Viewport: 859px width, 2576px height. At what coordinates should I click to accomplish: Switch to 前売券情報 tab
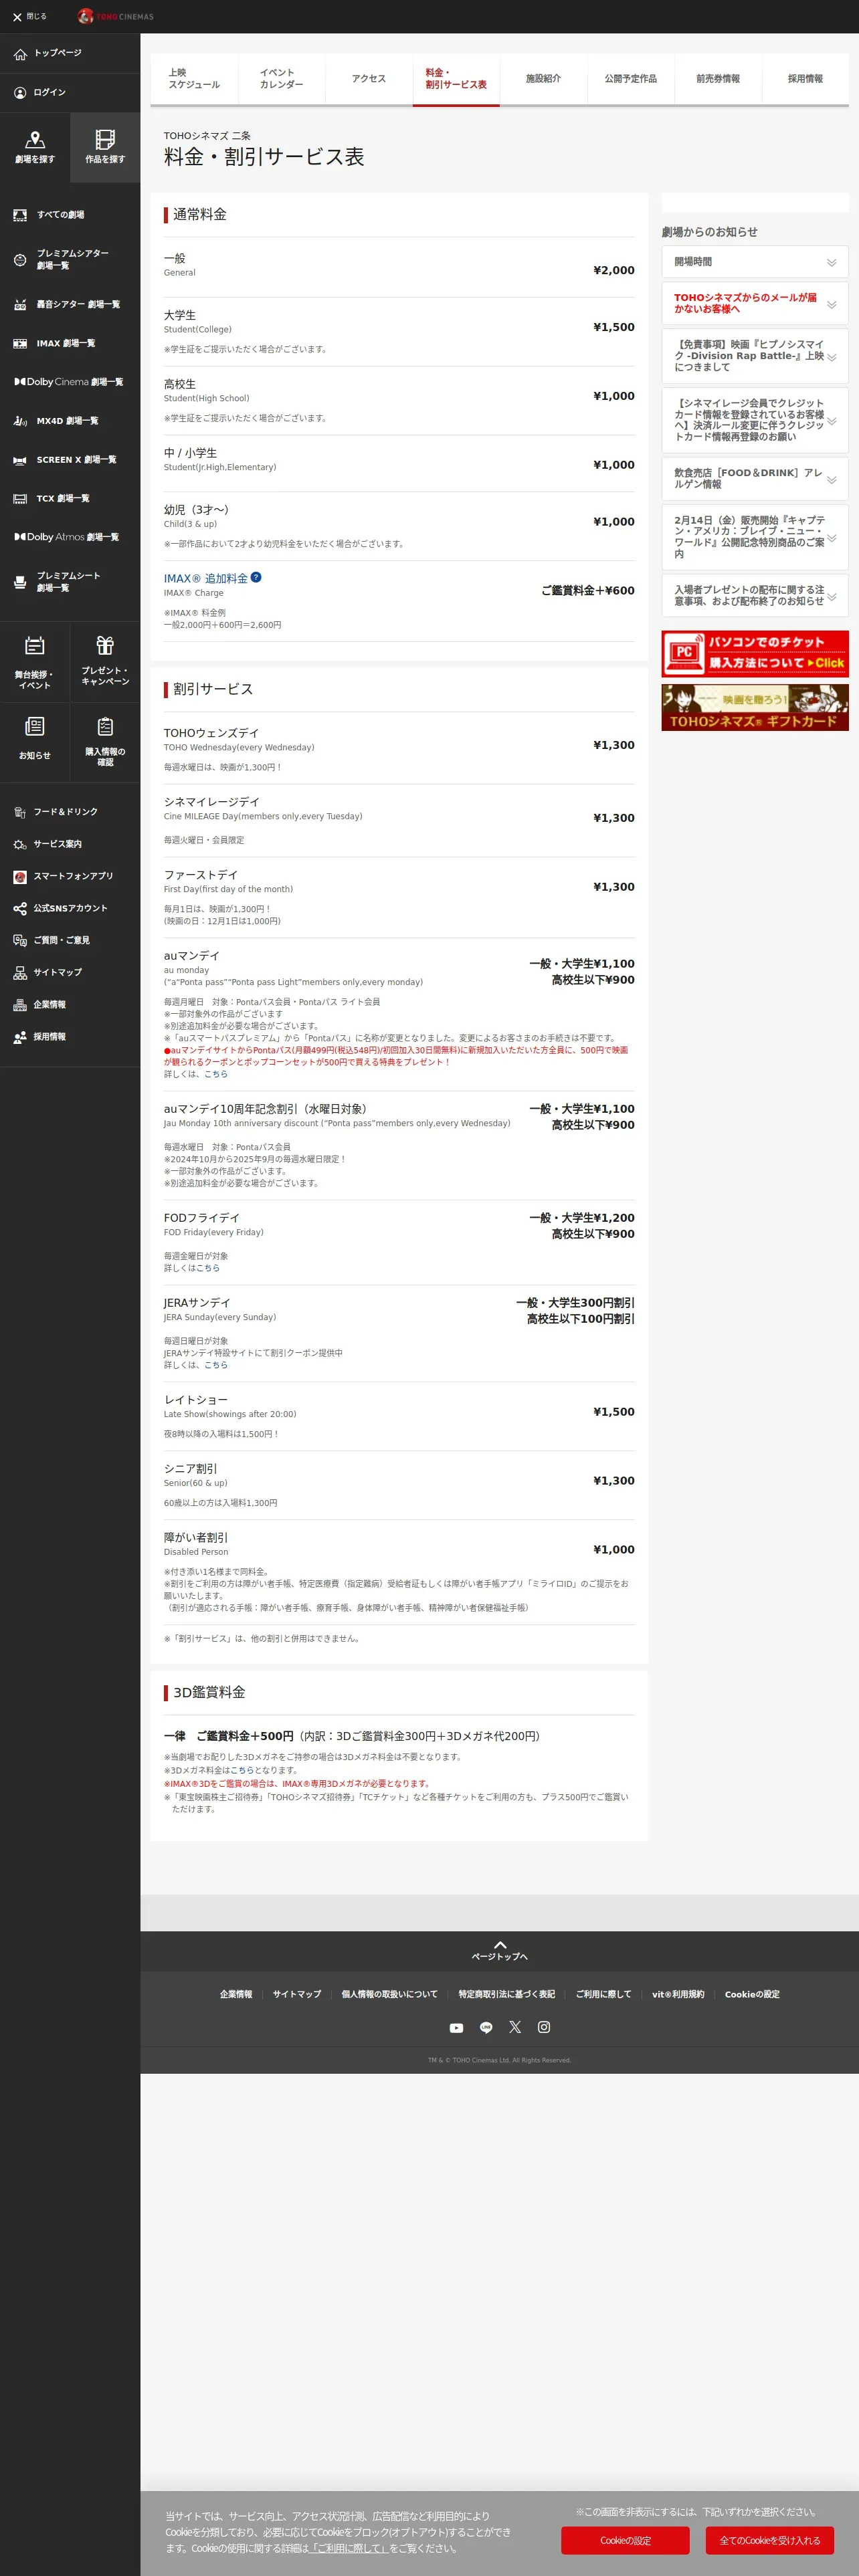coord(718,79)
